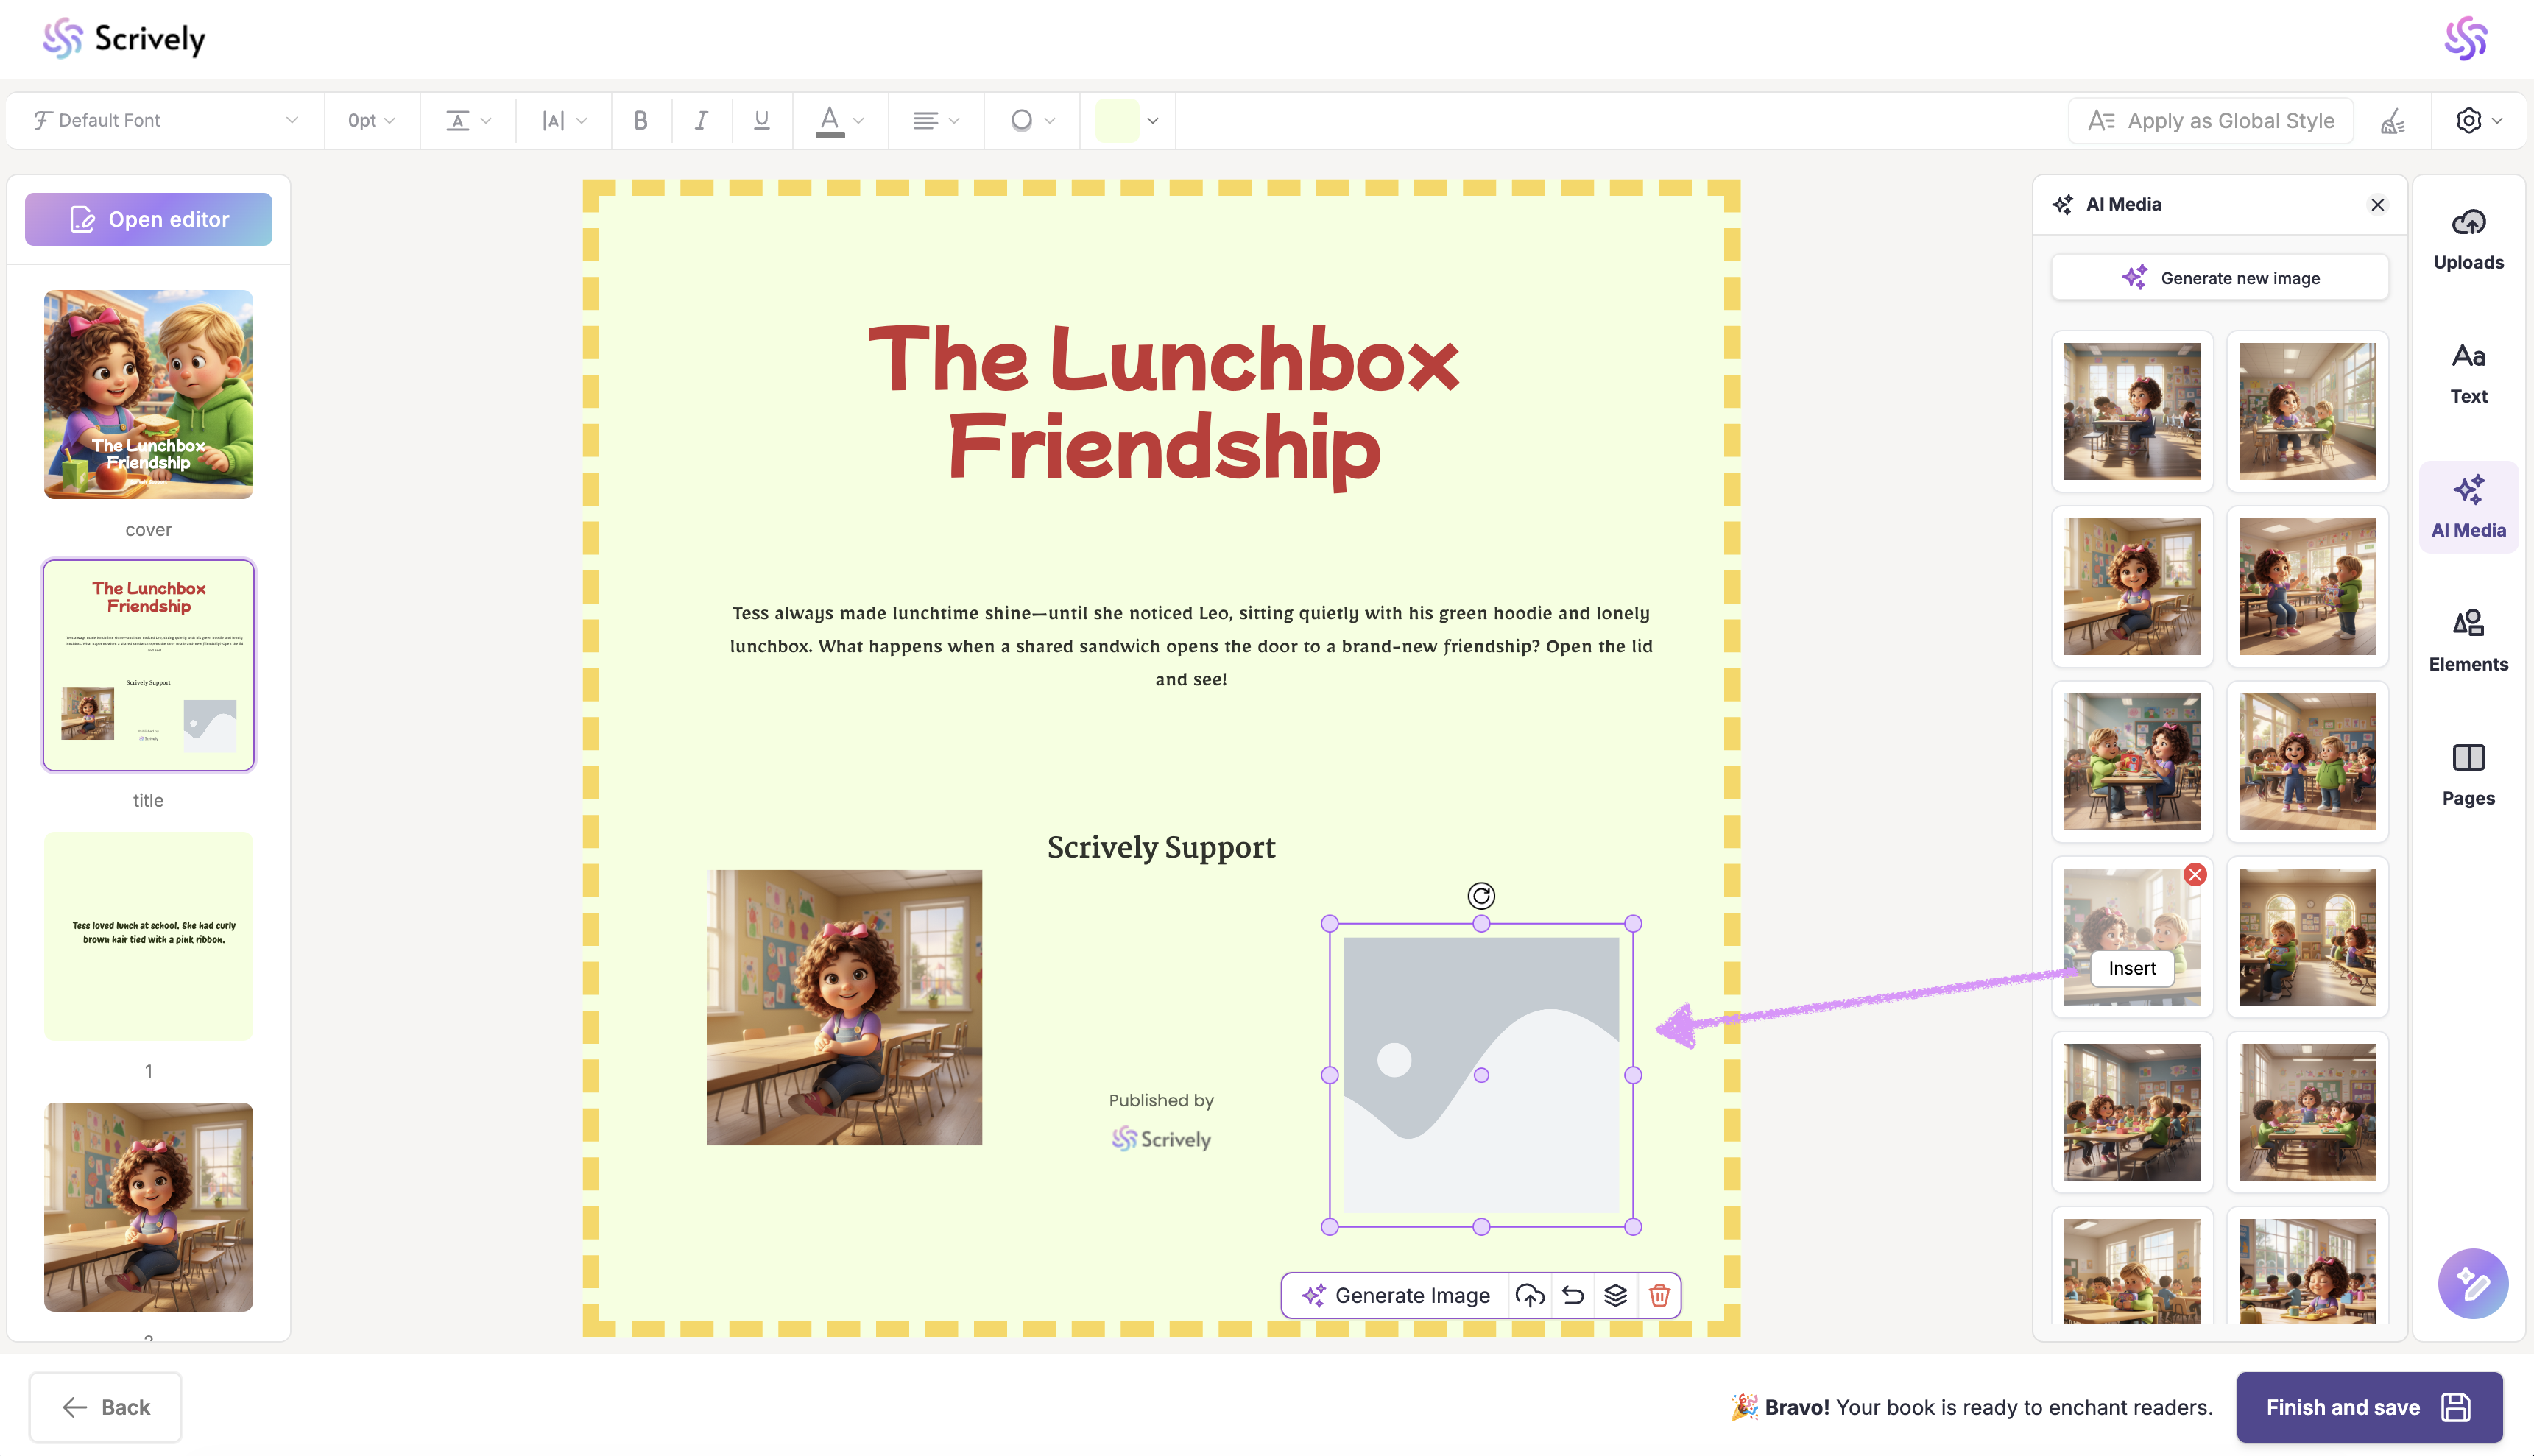Open the text alignment dropdown
The height and width of the screenshot is (1456, 2534).
(x=935, y=121)
